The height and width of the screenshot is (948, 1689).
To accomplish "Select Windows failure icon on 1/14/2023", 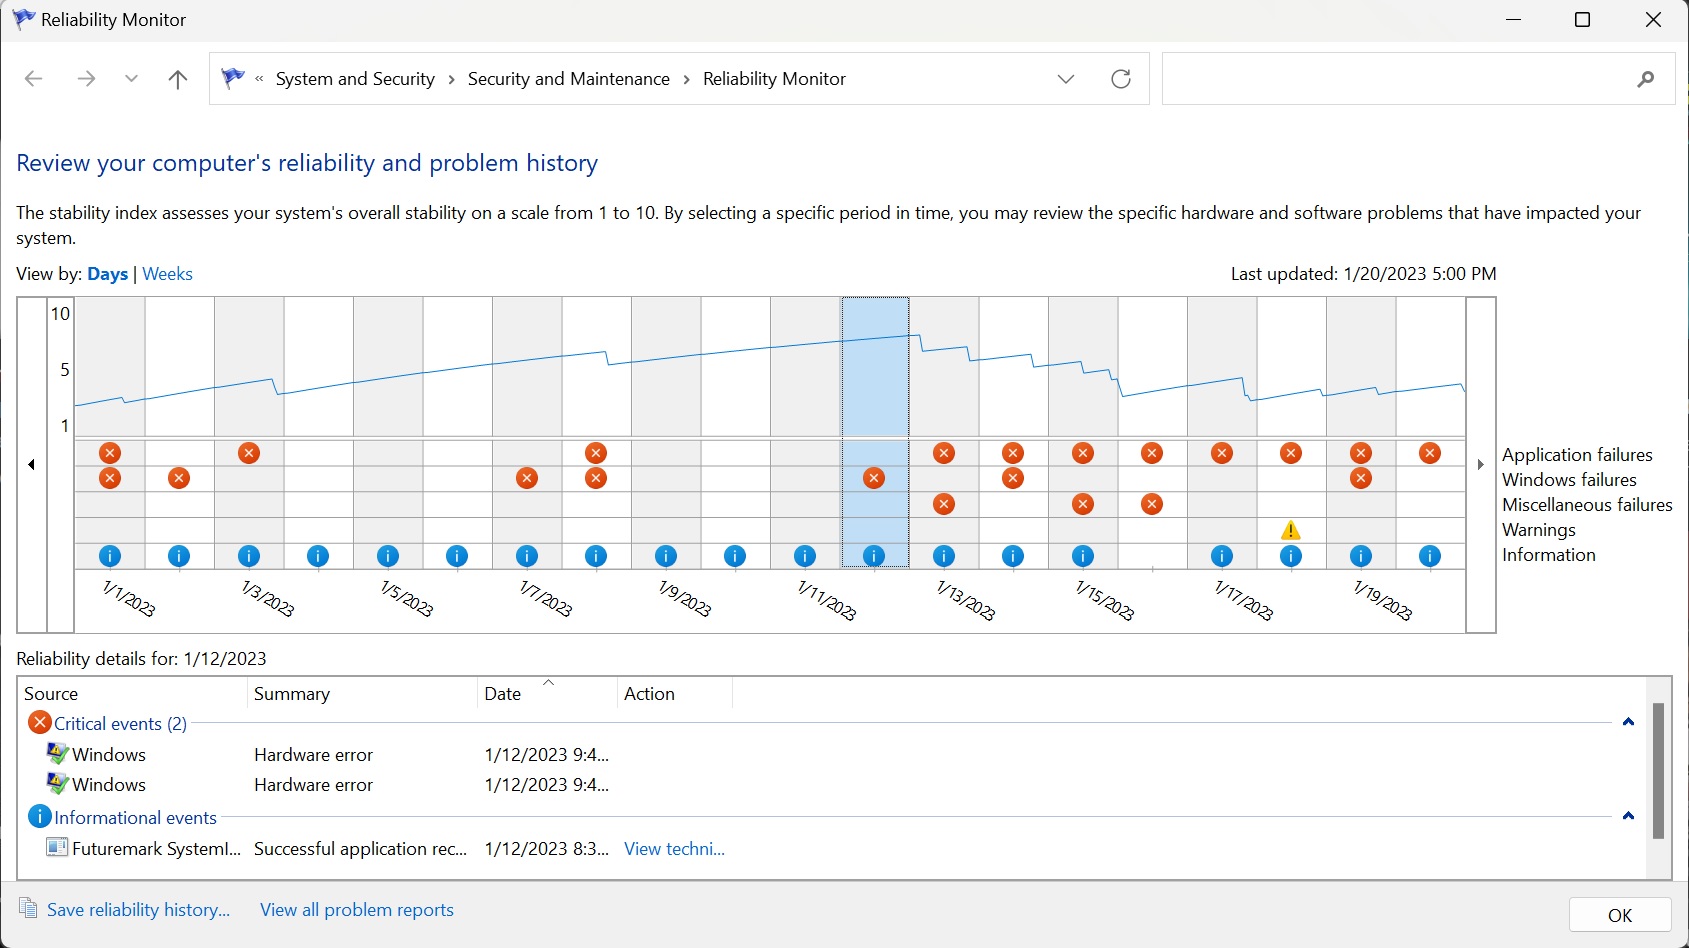I will (1013, 478).
